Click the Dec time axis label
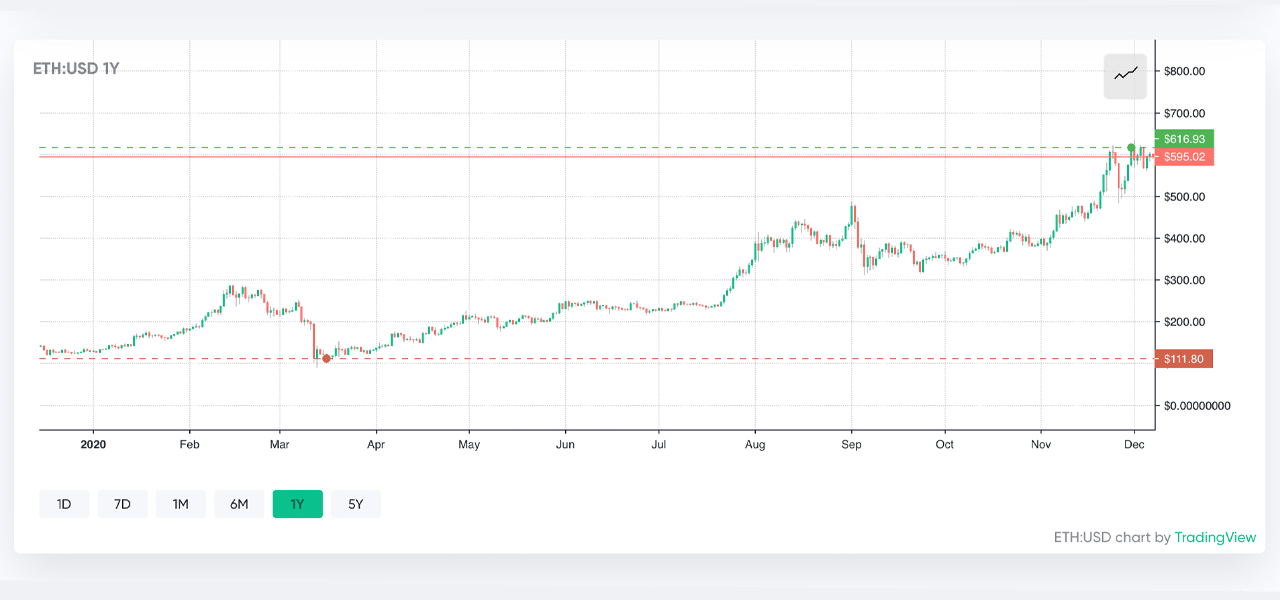 [x=1134, y=443]
